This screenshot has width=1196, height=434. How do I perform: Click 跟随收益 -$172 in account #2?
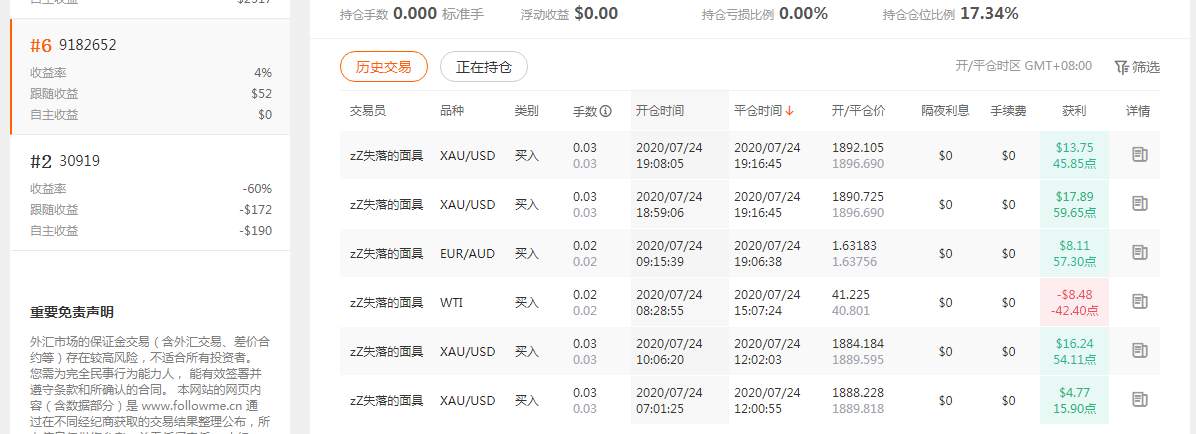click(x=151, y=210)
